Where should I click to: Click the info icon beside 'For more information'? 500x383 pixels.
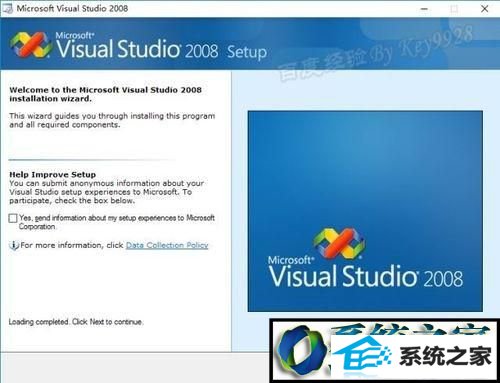pyautogui.click(x=14, y=245)
